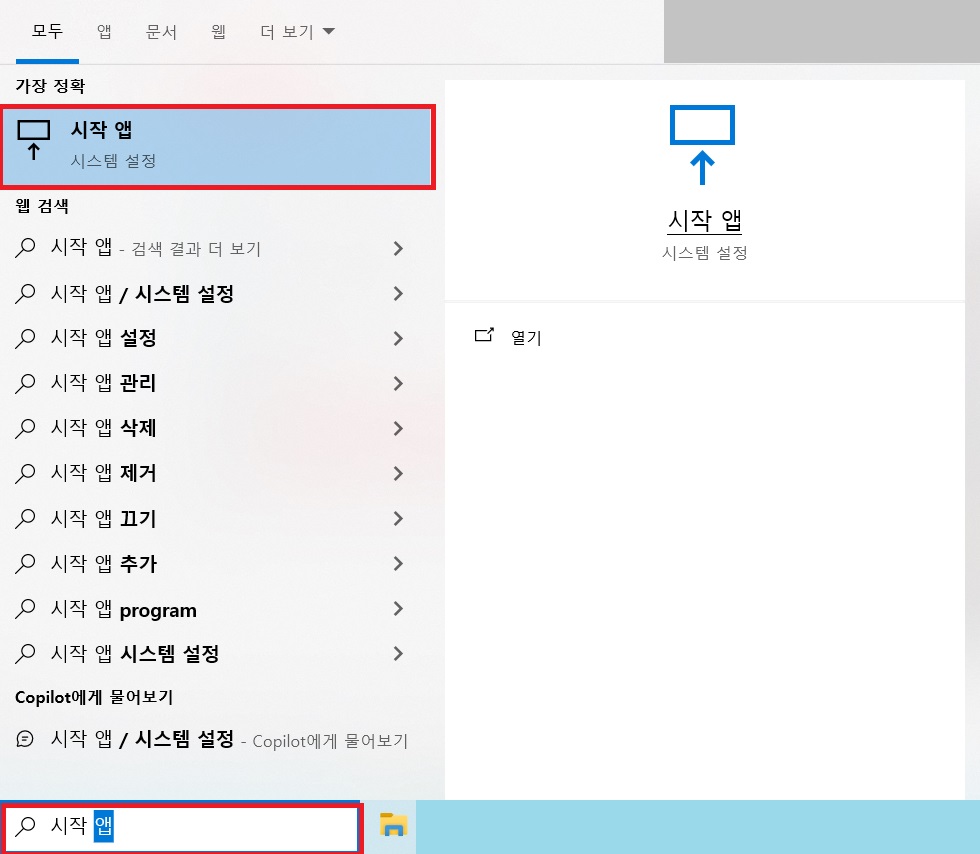Click inside the 시작 앱 search input field

181,827
